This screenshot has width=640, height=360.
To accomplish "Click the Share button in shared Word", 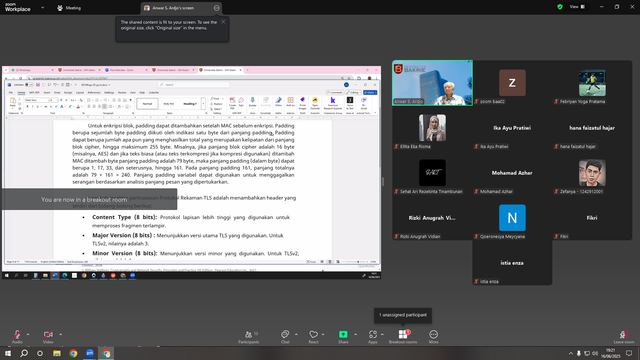I will (370, 93).
